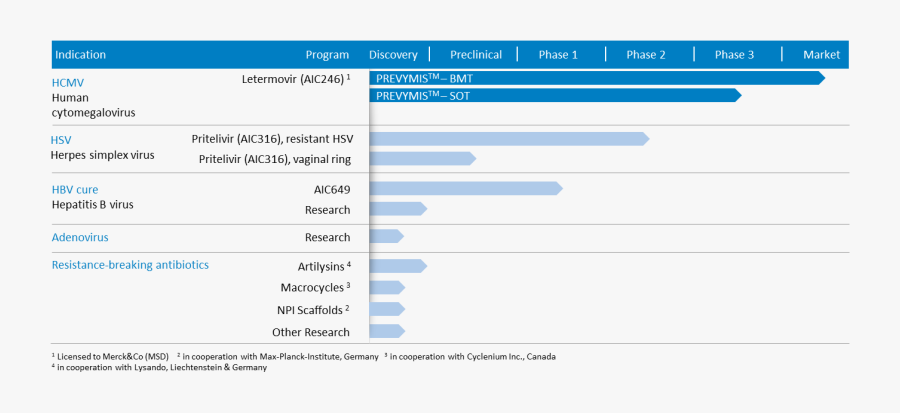Click the PREVYMIS BMT progress bar
Screen dimensions: 900x413
point(596,78)
